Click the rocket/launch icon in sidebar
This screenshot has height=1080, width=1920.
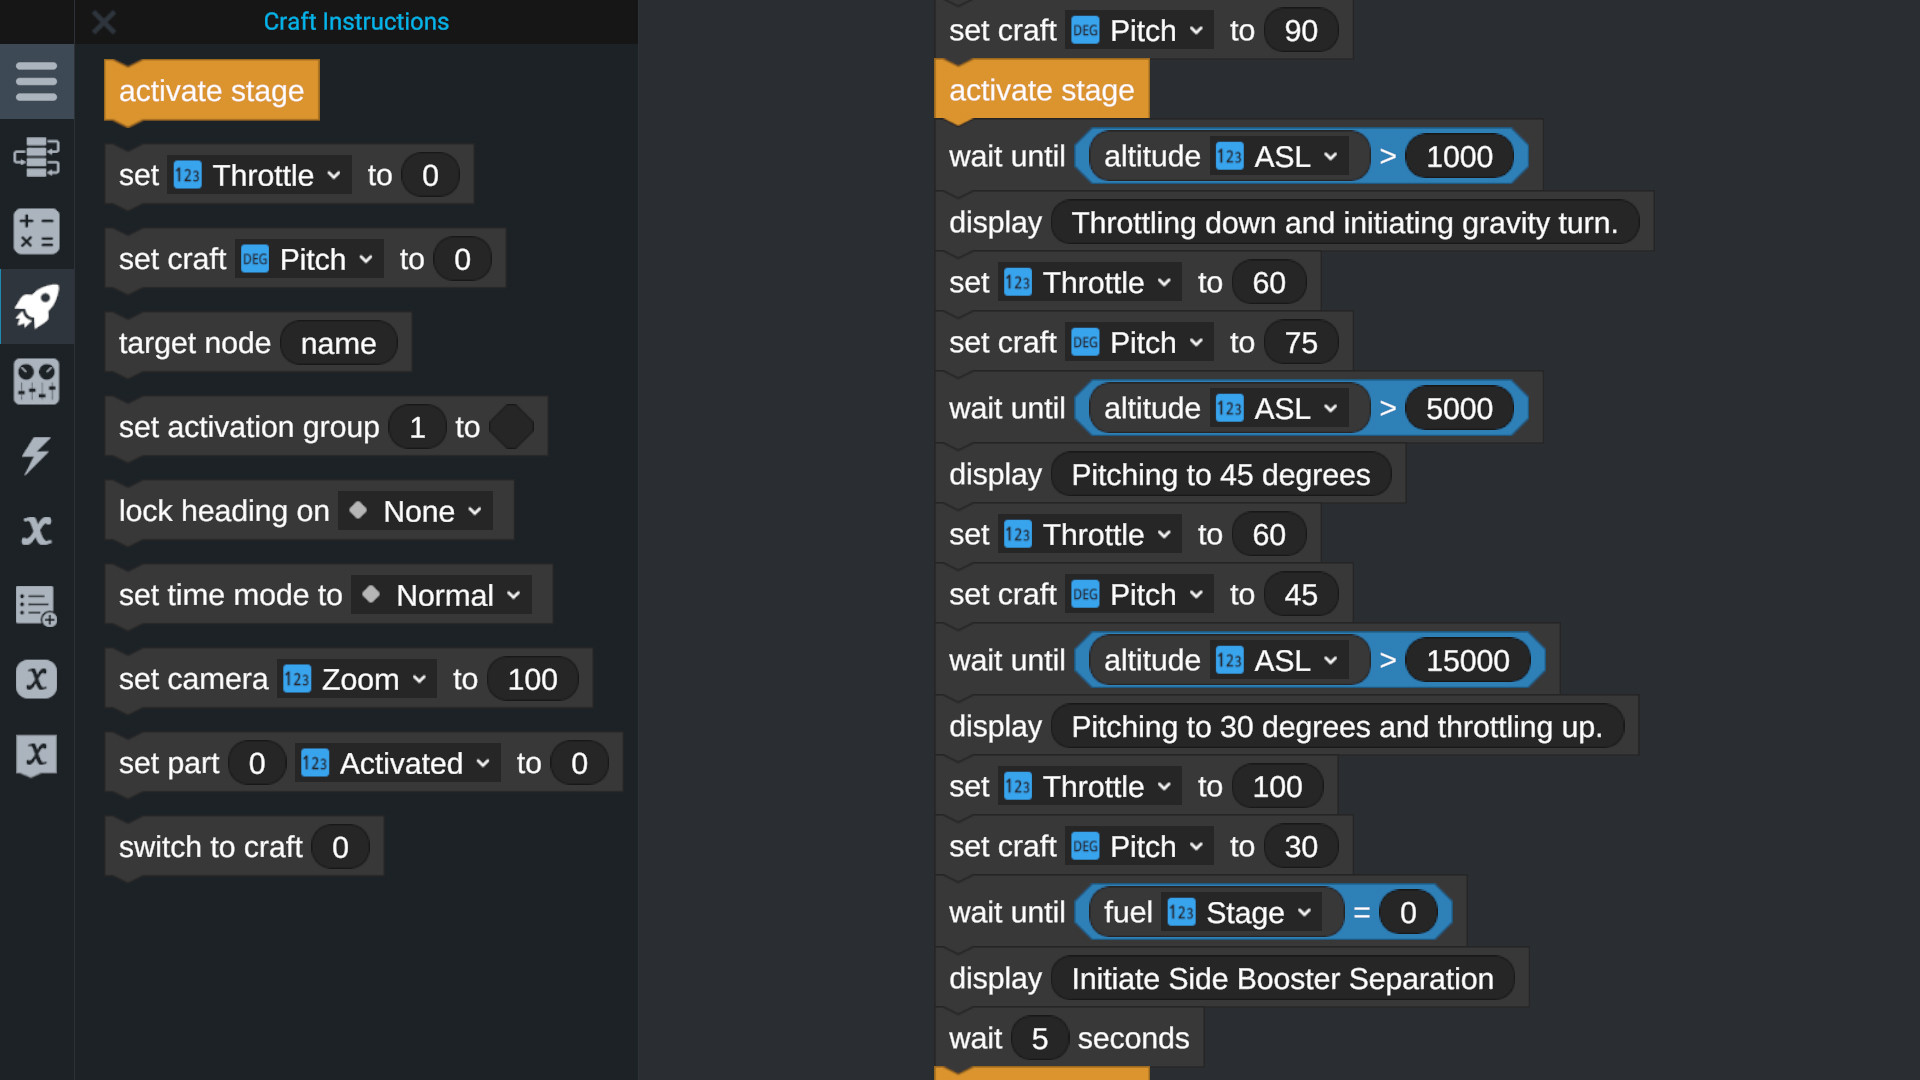point(37,306)
